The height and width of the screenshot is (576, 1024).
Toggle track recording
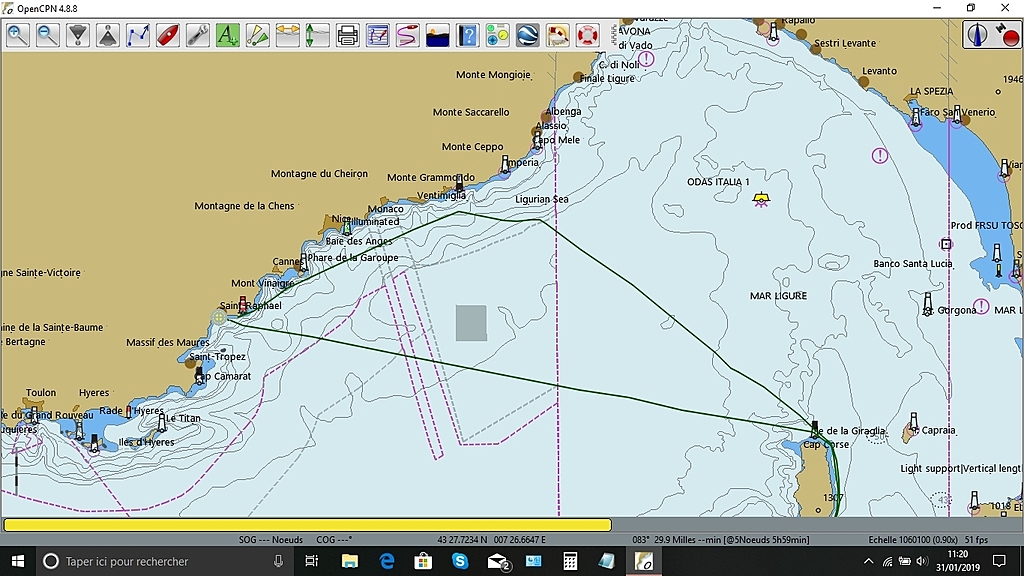408,35
